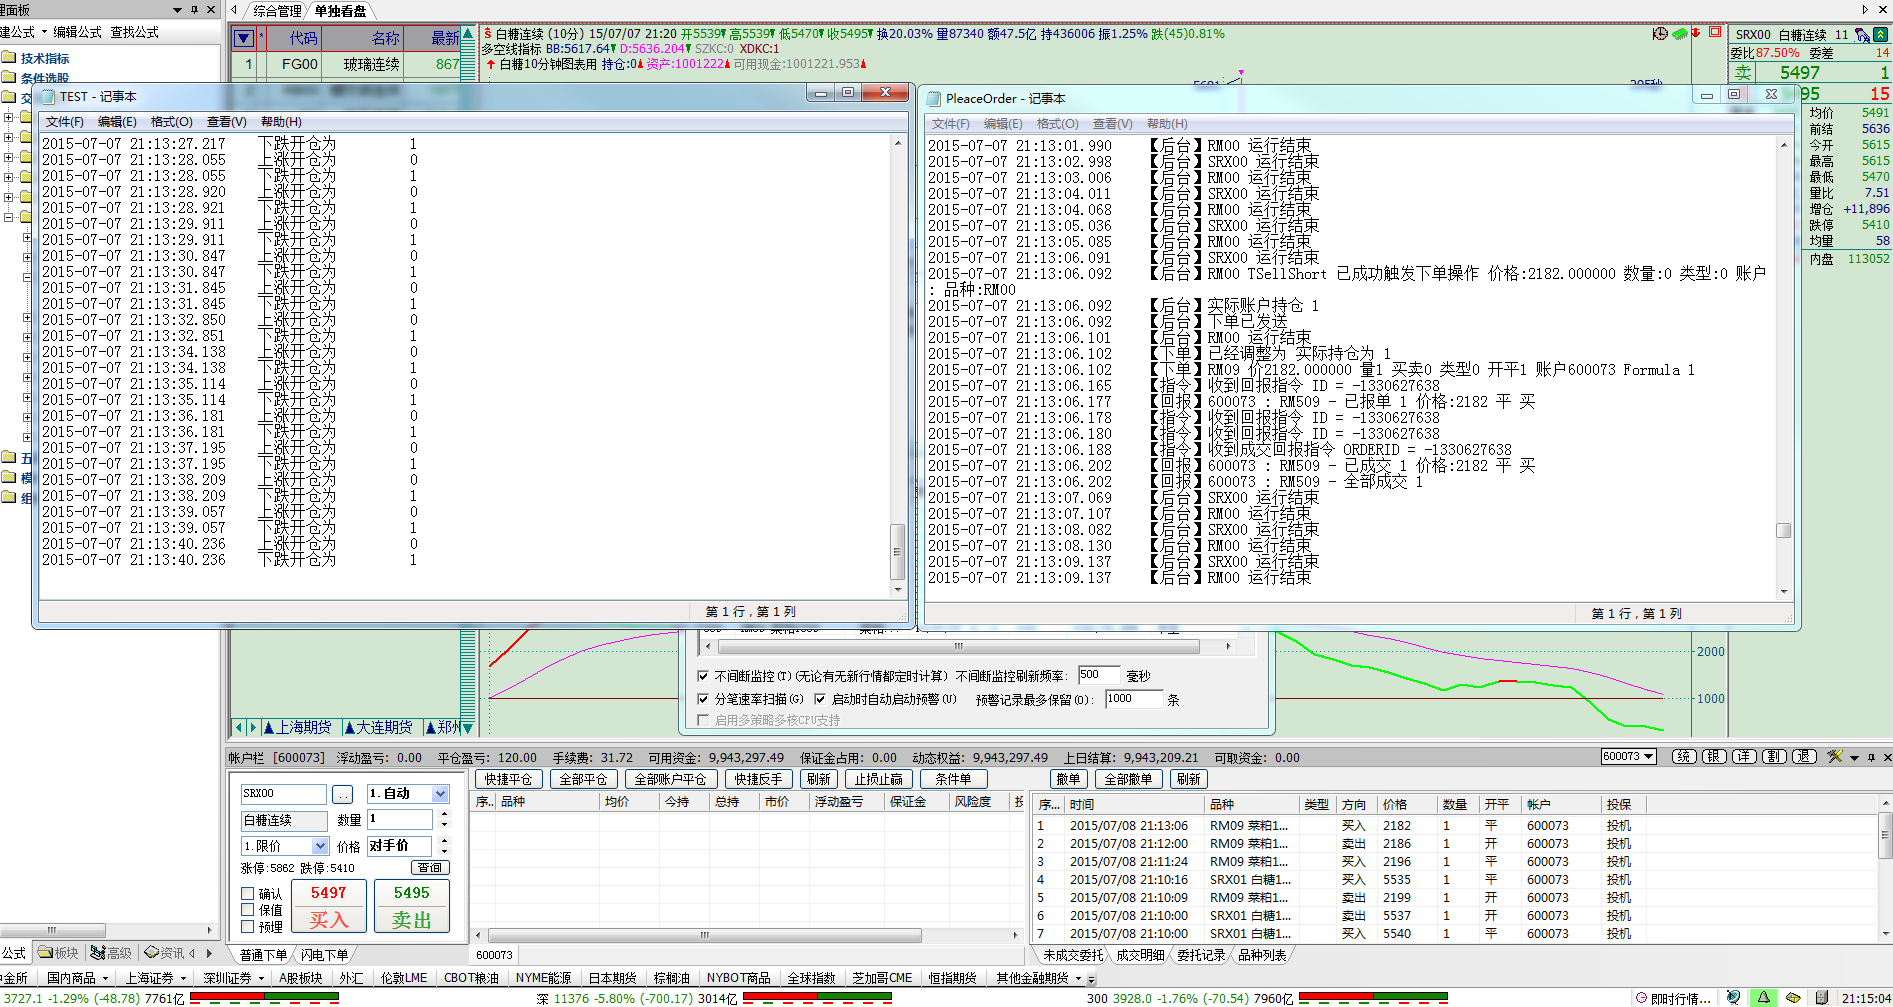1893x1007 pixels.
Task: Increase the 数量 quantity stepper
Action: point(445,814)
